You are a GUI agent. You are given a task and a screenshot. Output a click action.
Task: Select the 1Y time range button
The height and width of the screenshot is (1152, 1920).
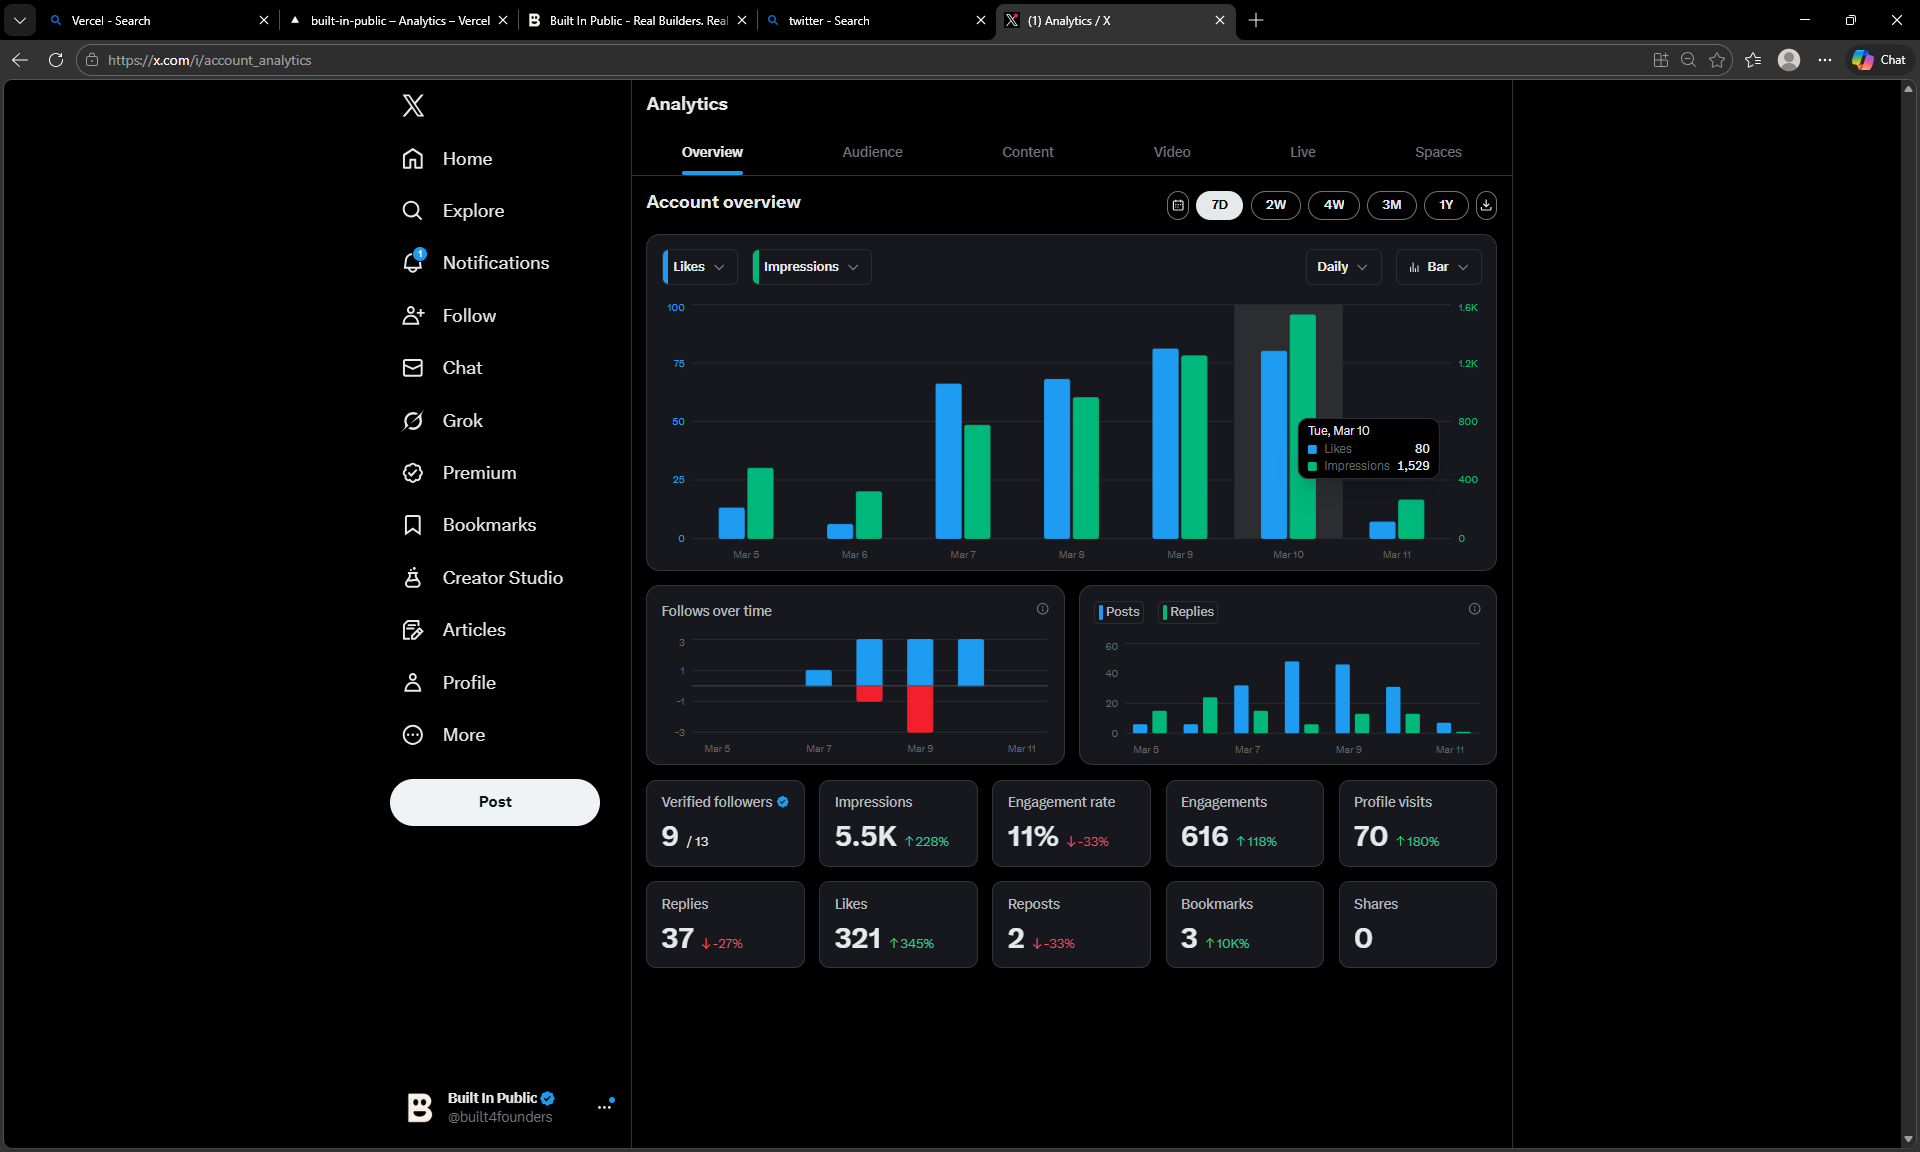coord(1446,205)
